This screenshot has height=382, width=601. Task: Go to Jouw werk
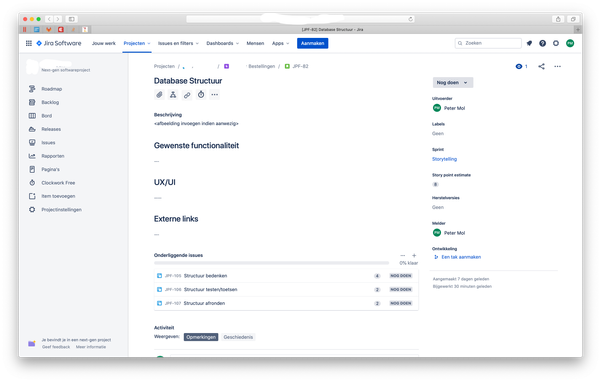point(103,43)
